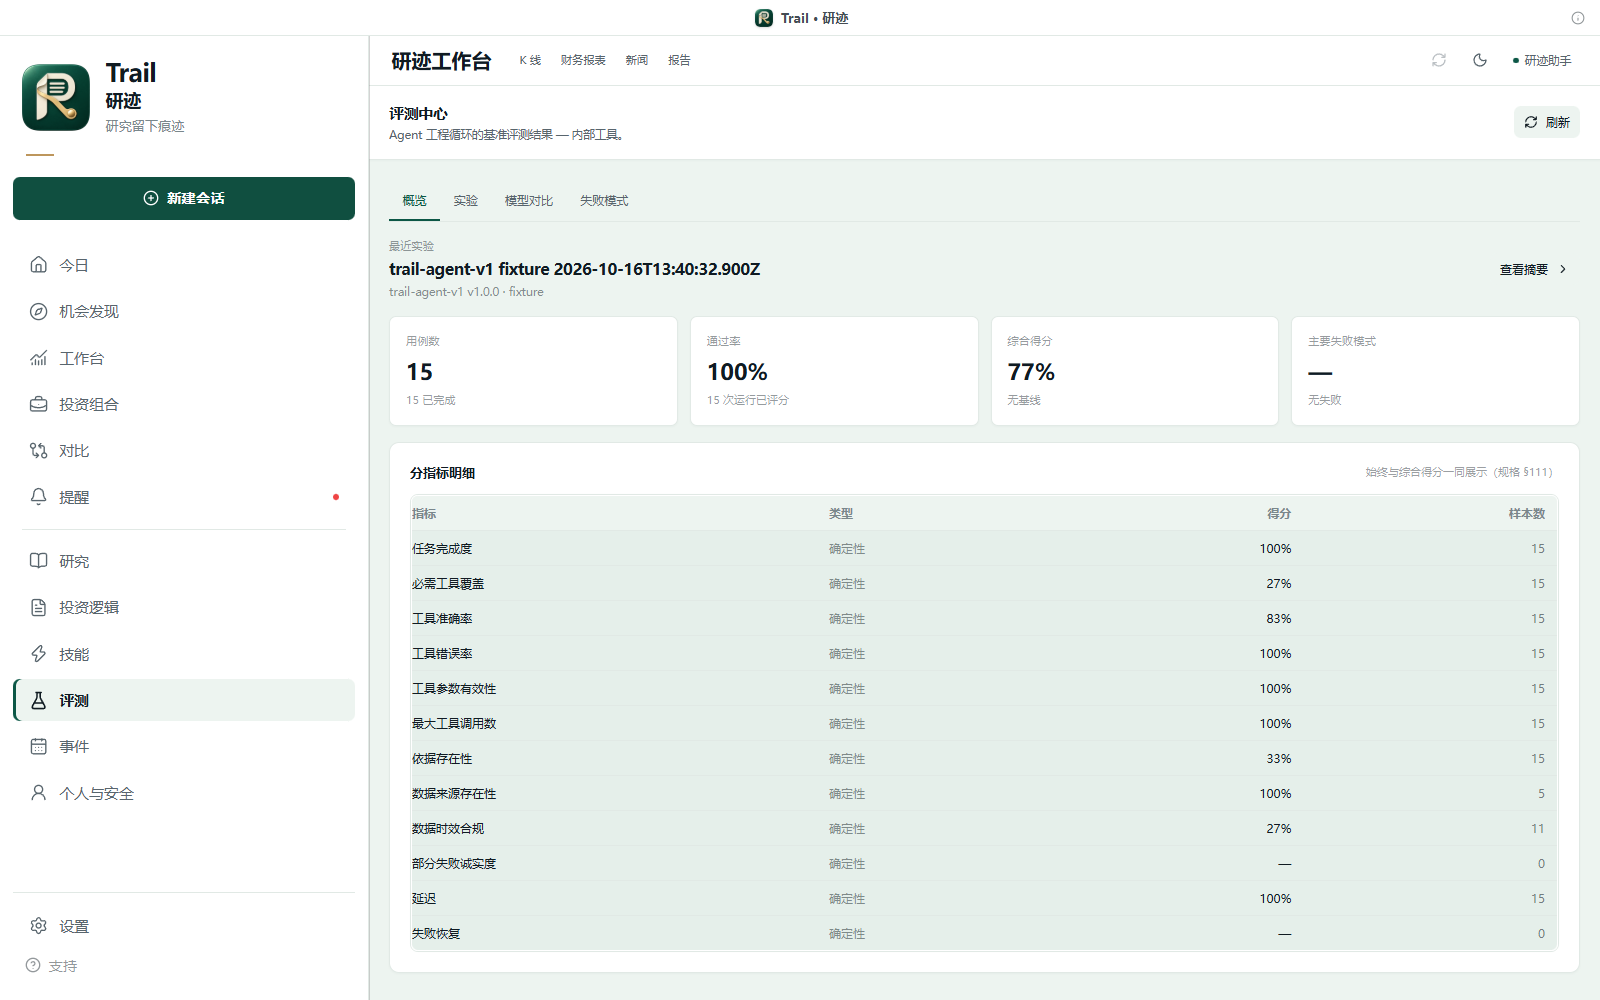1600x1000 pixels.
Task: Open the 提醒 bell icon
Action: click(x=38, y=497)
